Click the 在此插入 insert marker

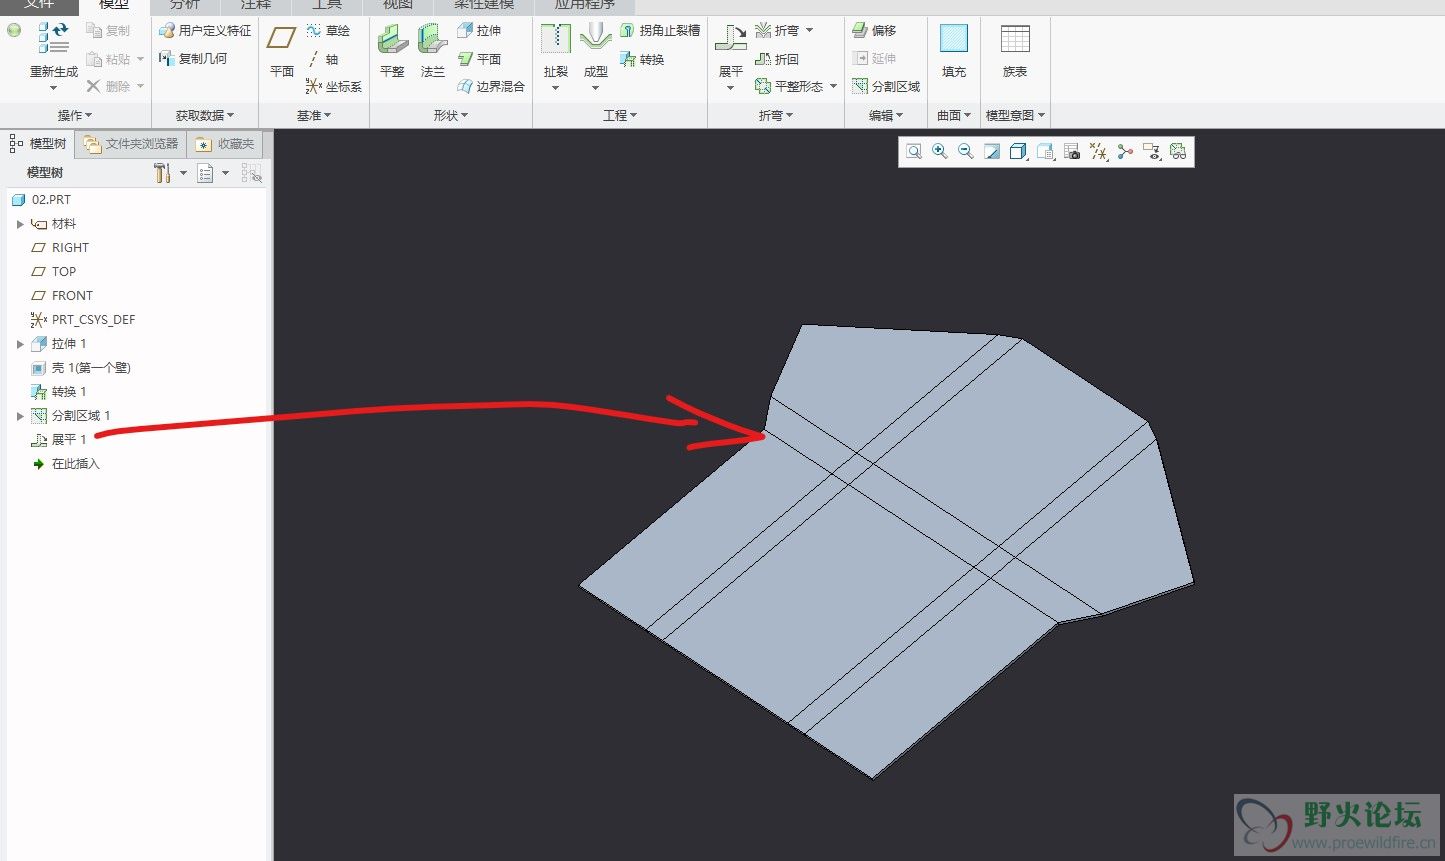click(66, 464)
